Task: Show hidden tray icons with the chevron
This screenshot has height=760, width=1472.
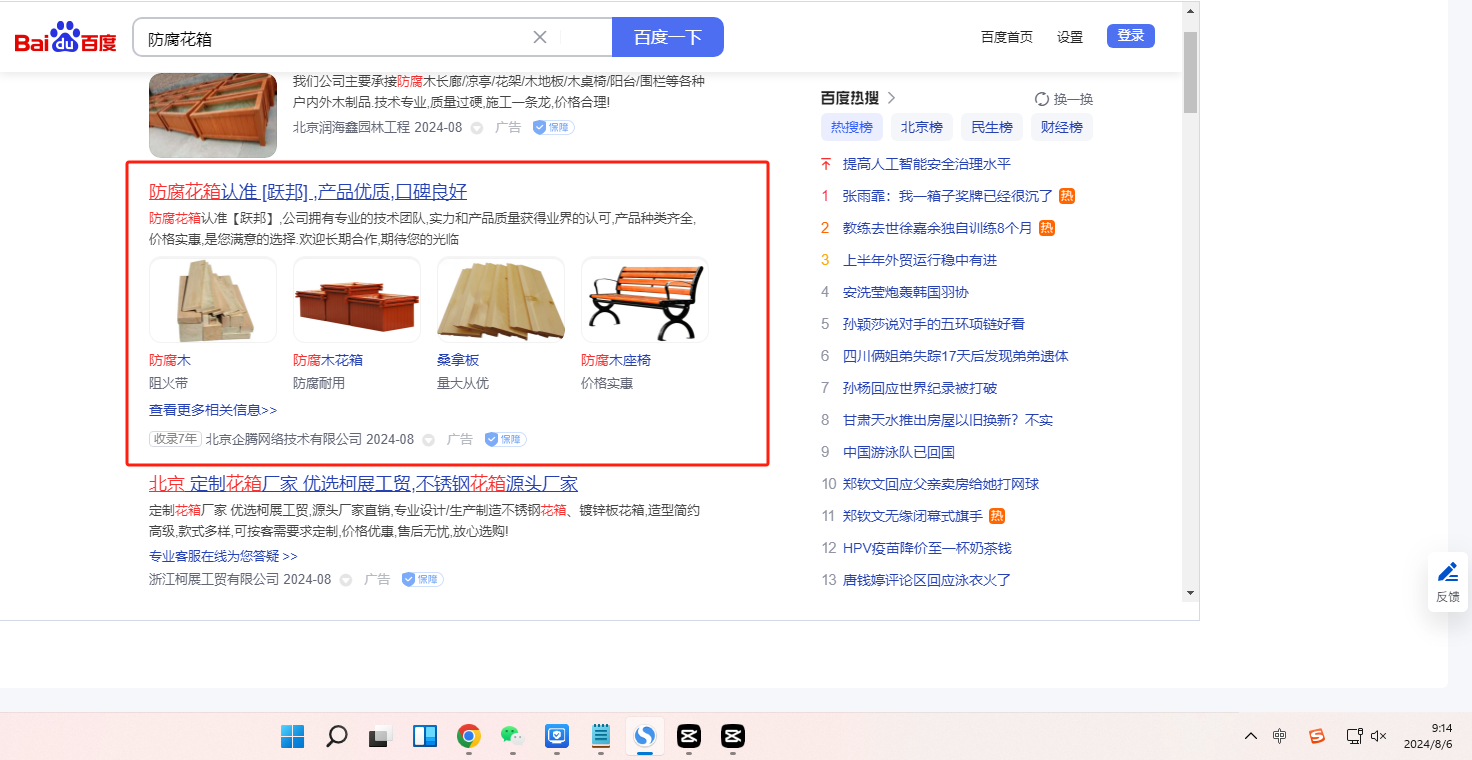Action: point(1251,736)
